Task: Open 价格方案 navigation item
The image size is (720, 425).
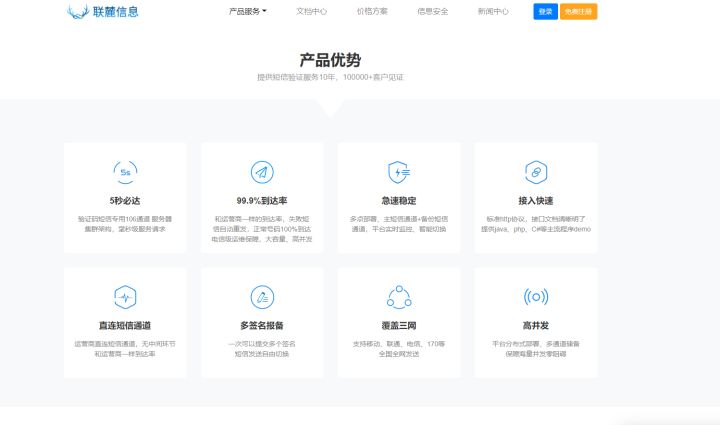Action: [372, 11]
